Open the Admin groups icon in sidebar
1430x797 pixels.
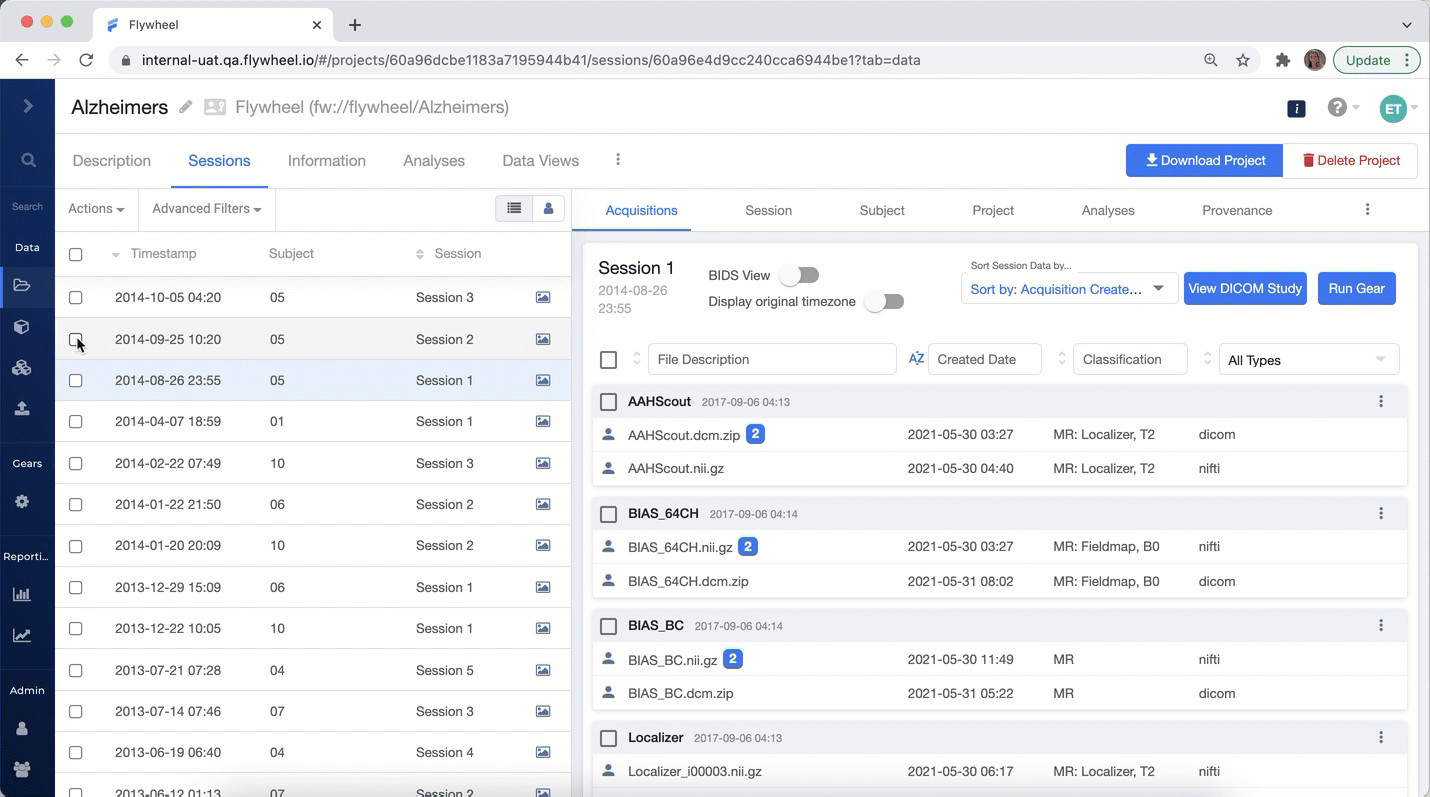(22, 769)
